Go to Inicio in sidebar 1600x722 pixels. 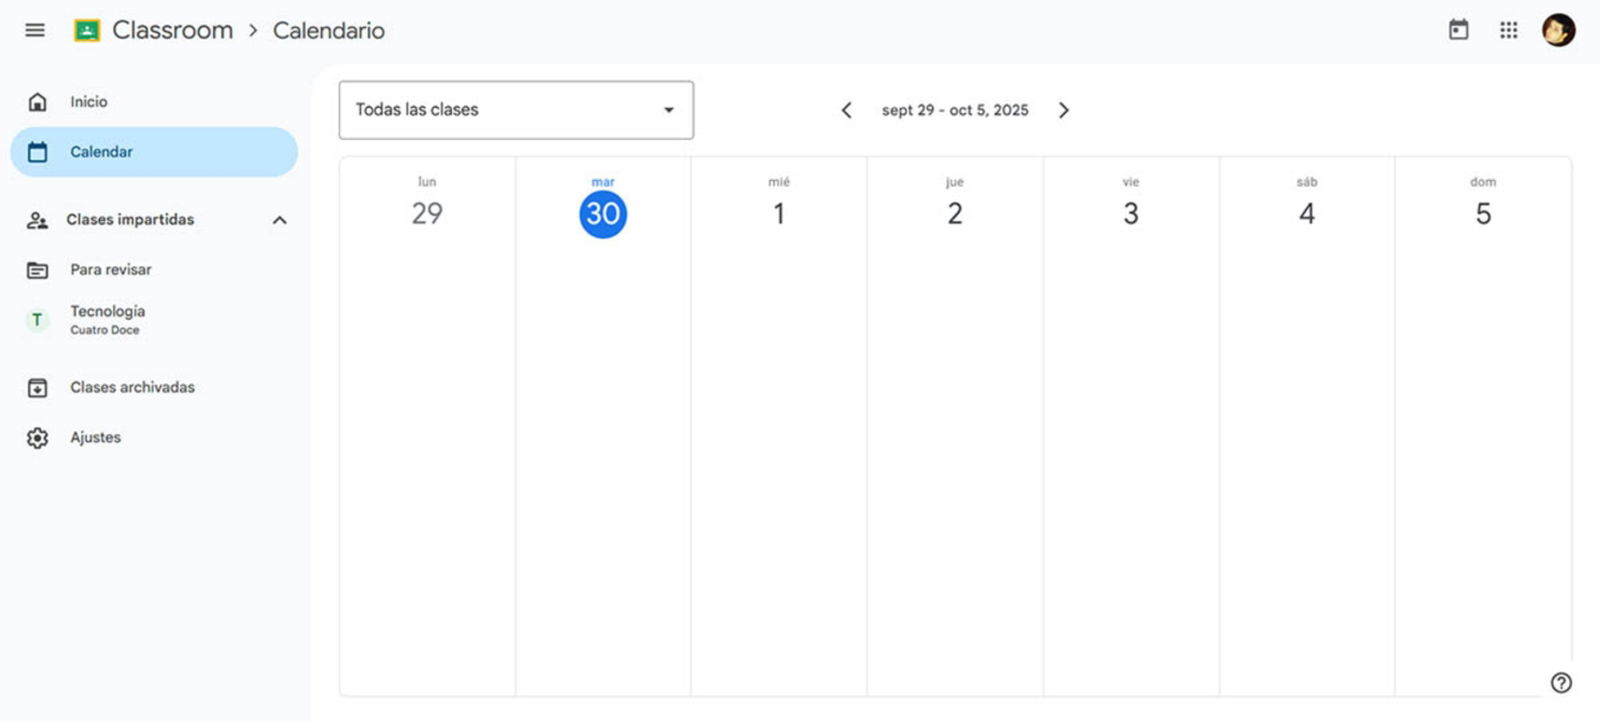[88, 102]
